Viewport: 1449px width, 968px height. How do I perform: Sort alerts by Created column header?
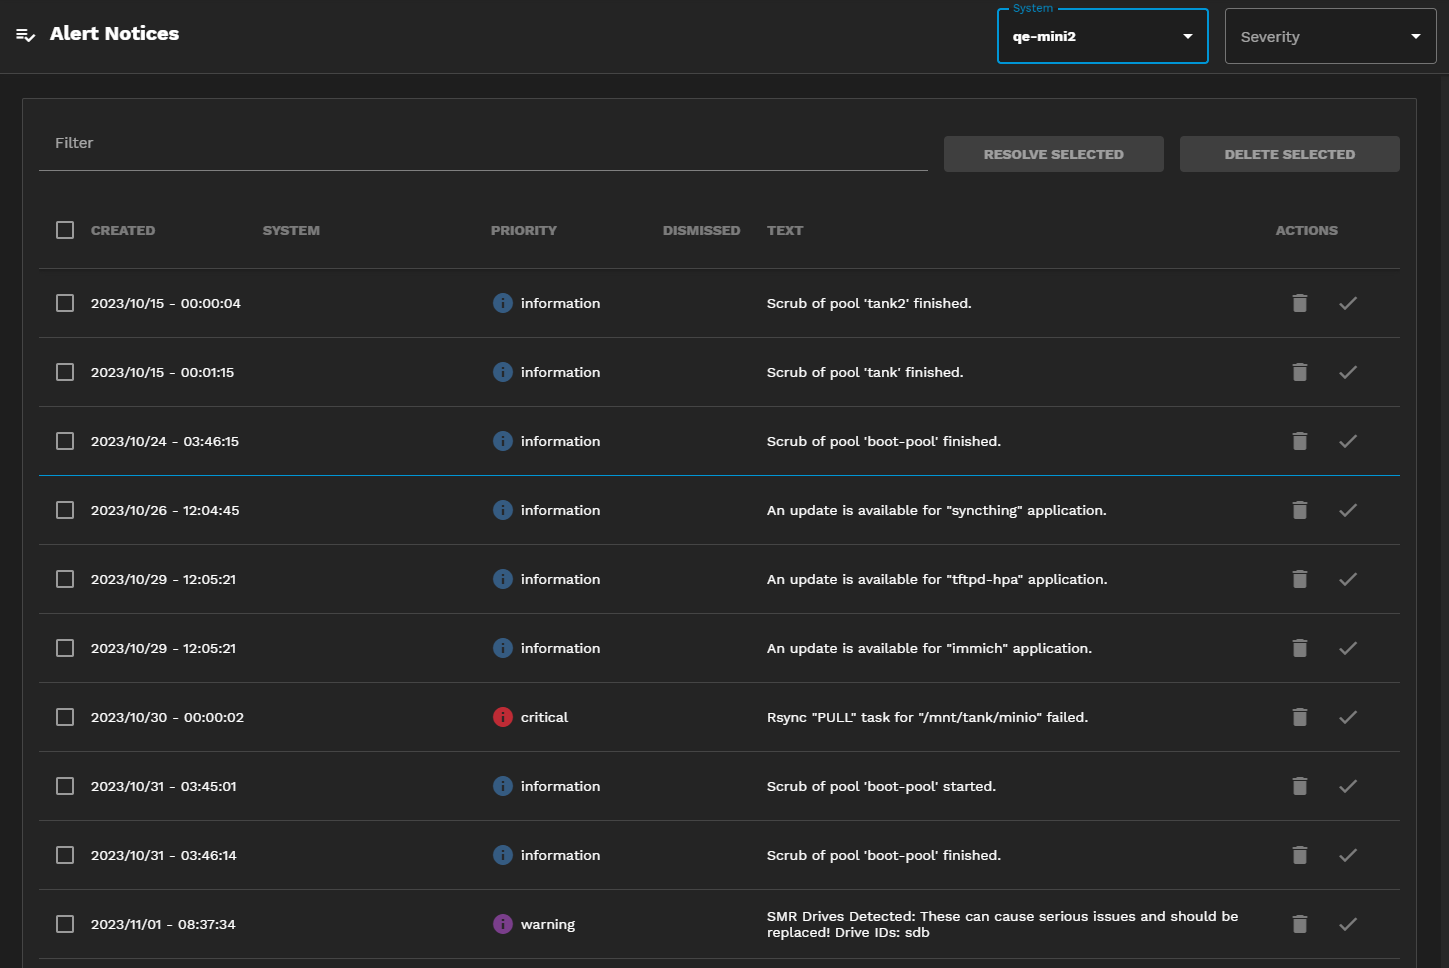coord(123,230)
